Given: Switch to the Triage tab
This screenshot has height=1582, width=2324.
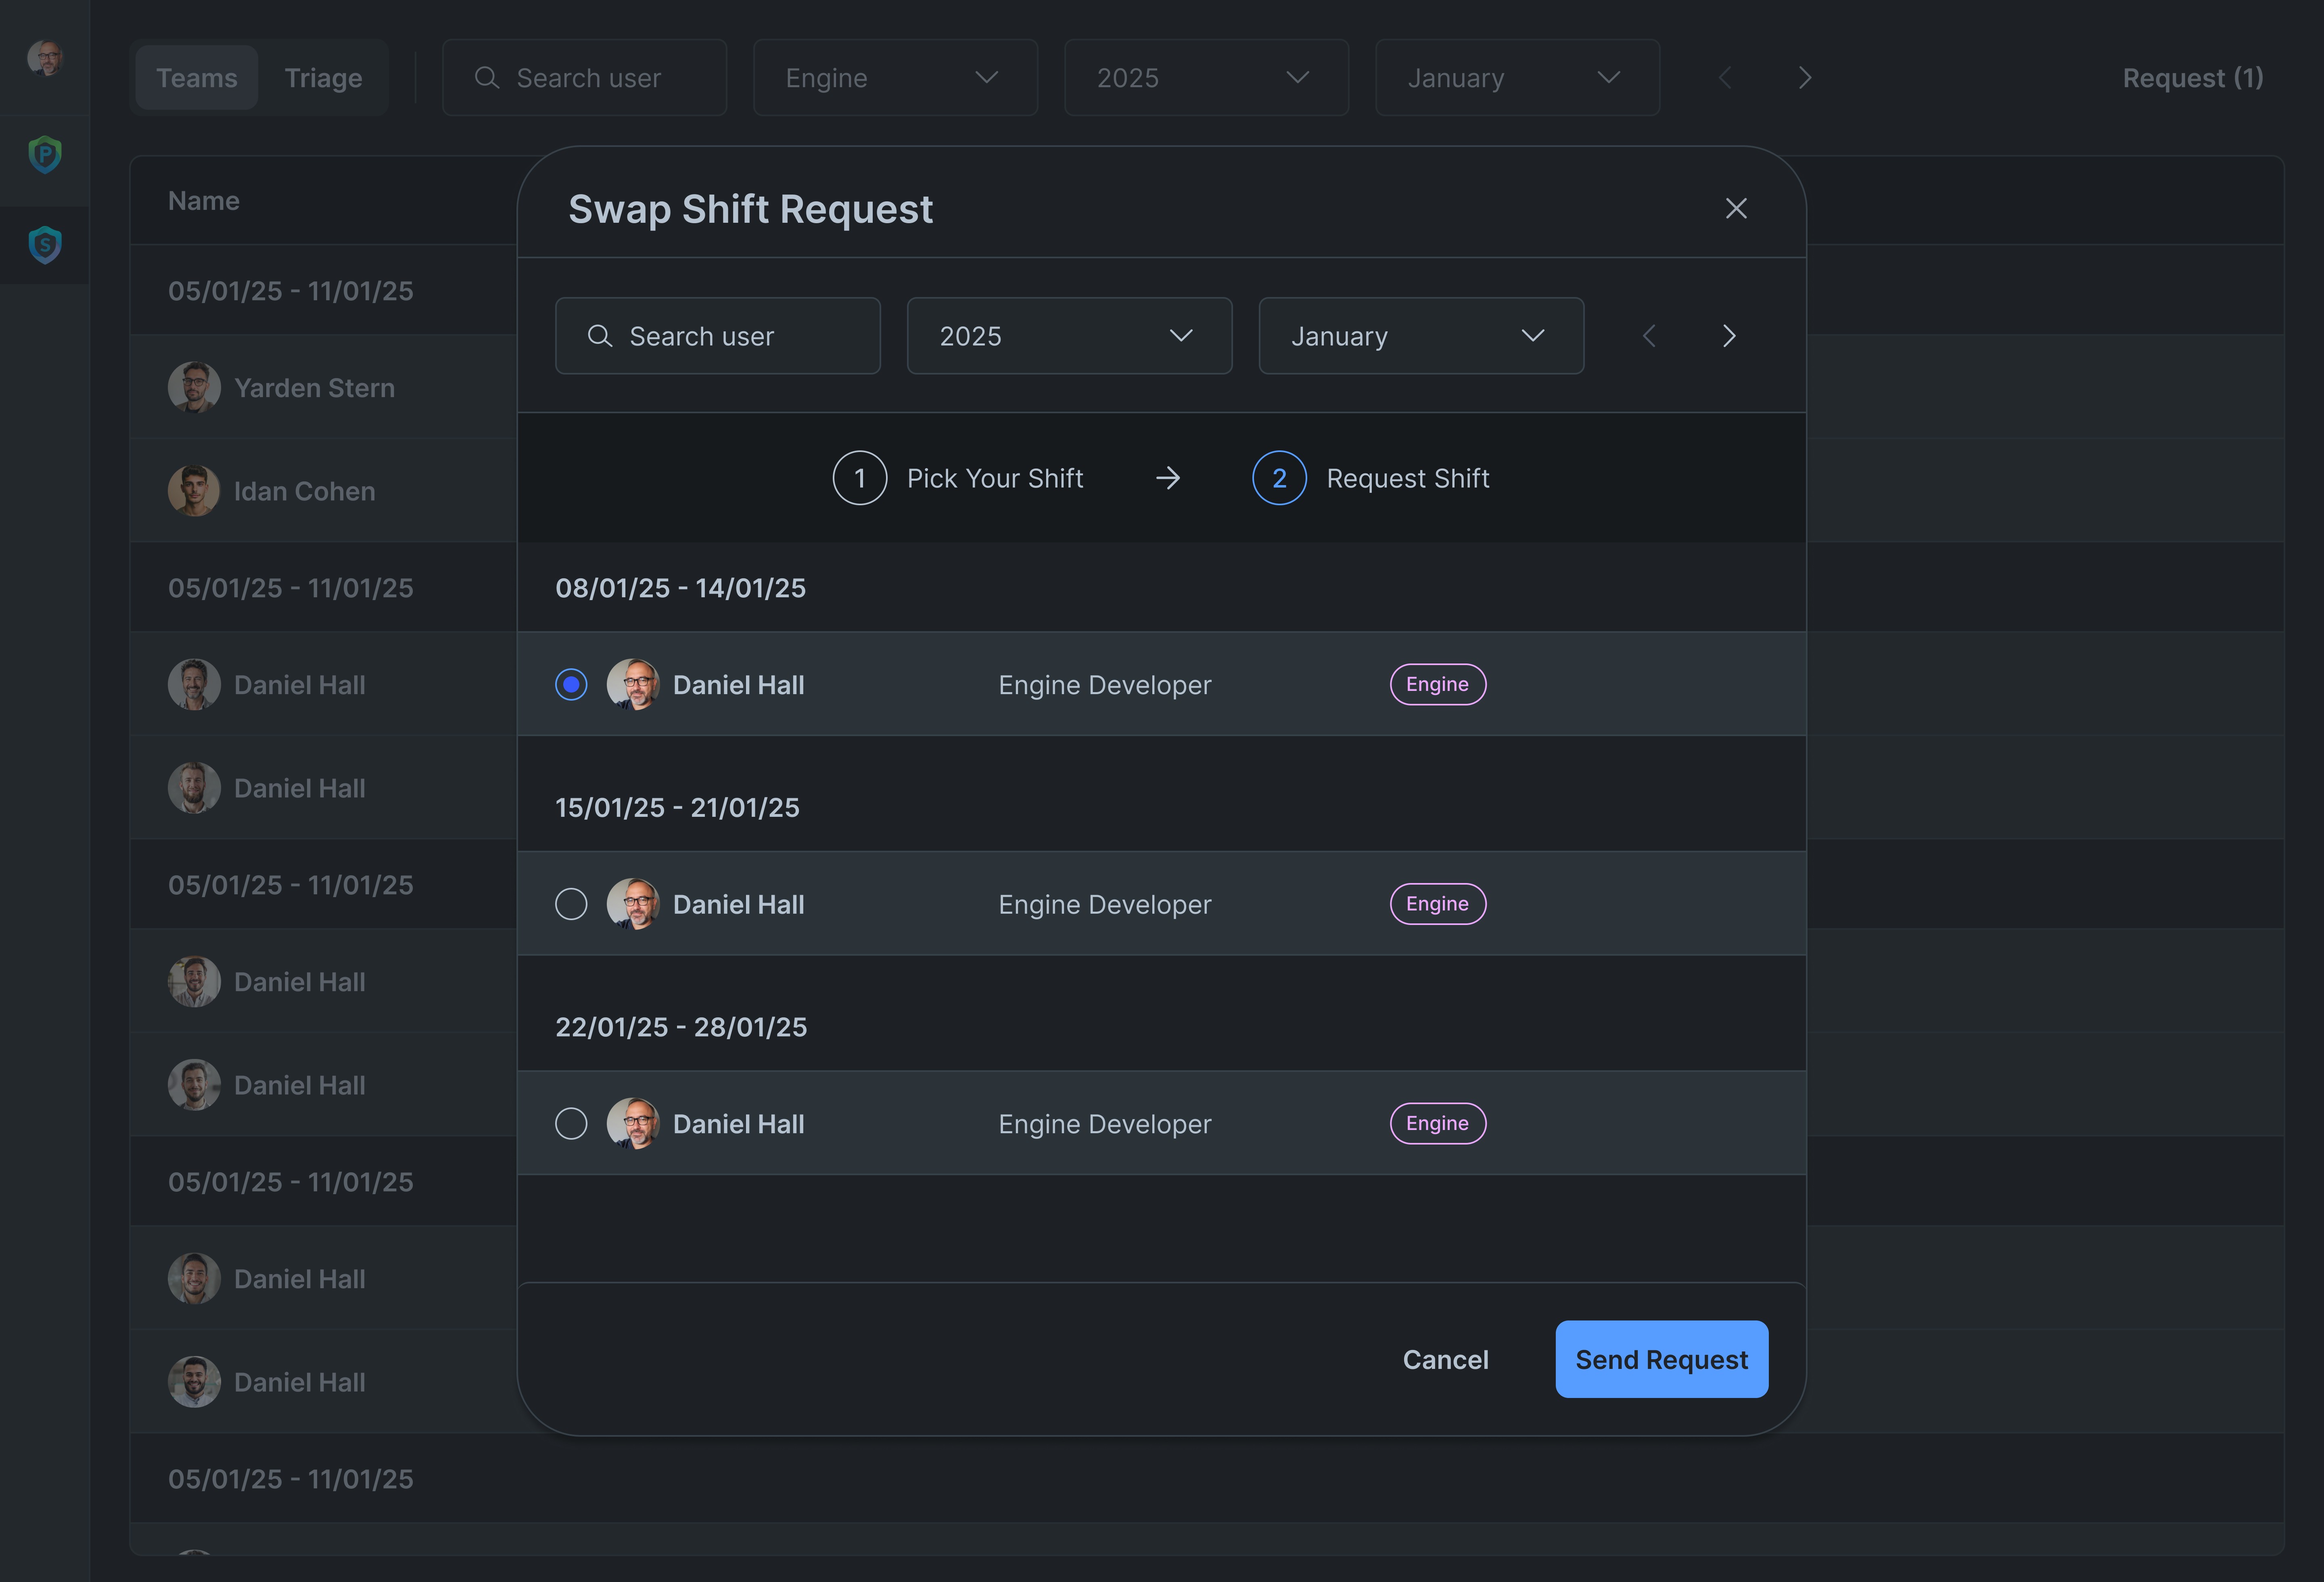Looking at the screenshot, I should pos(323,78).
